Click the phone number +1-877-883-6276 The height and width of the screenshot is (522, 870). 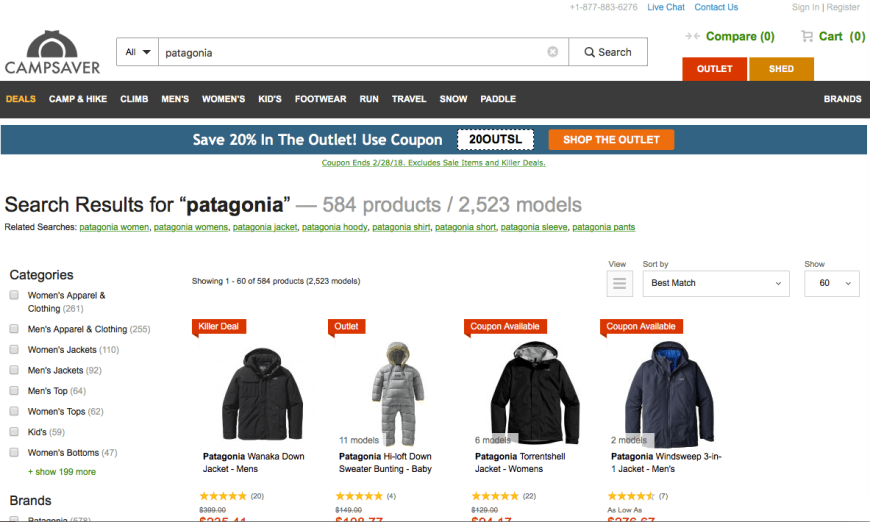(x=603, y=7)
